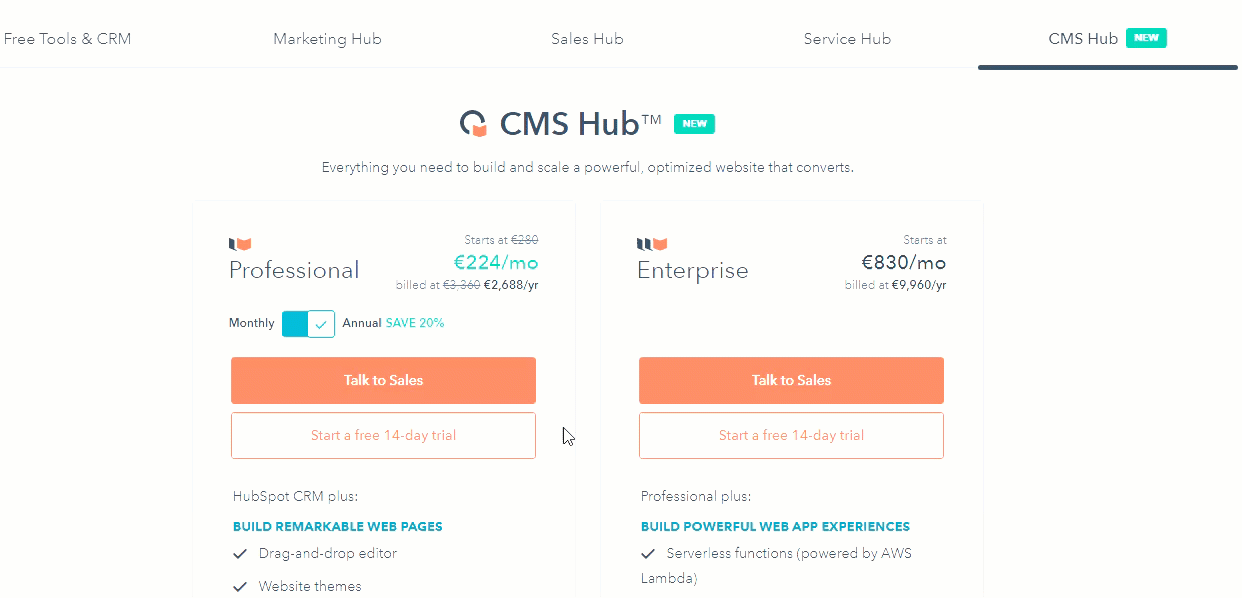Viewport: 1242px width, 598px height.
Task: Click the BUILD POWERFUL WEB APP EXPERIENCES link
Action: 775,526
